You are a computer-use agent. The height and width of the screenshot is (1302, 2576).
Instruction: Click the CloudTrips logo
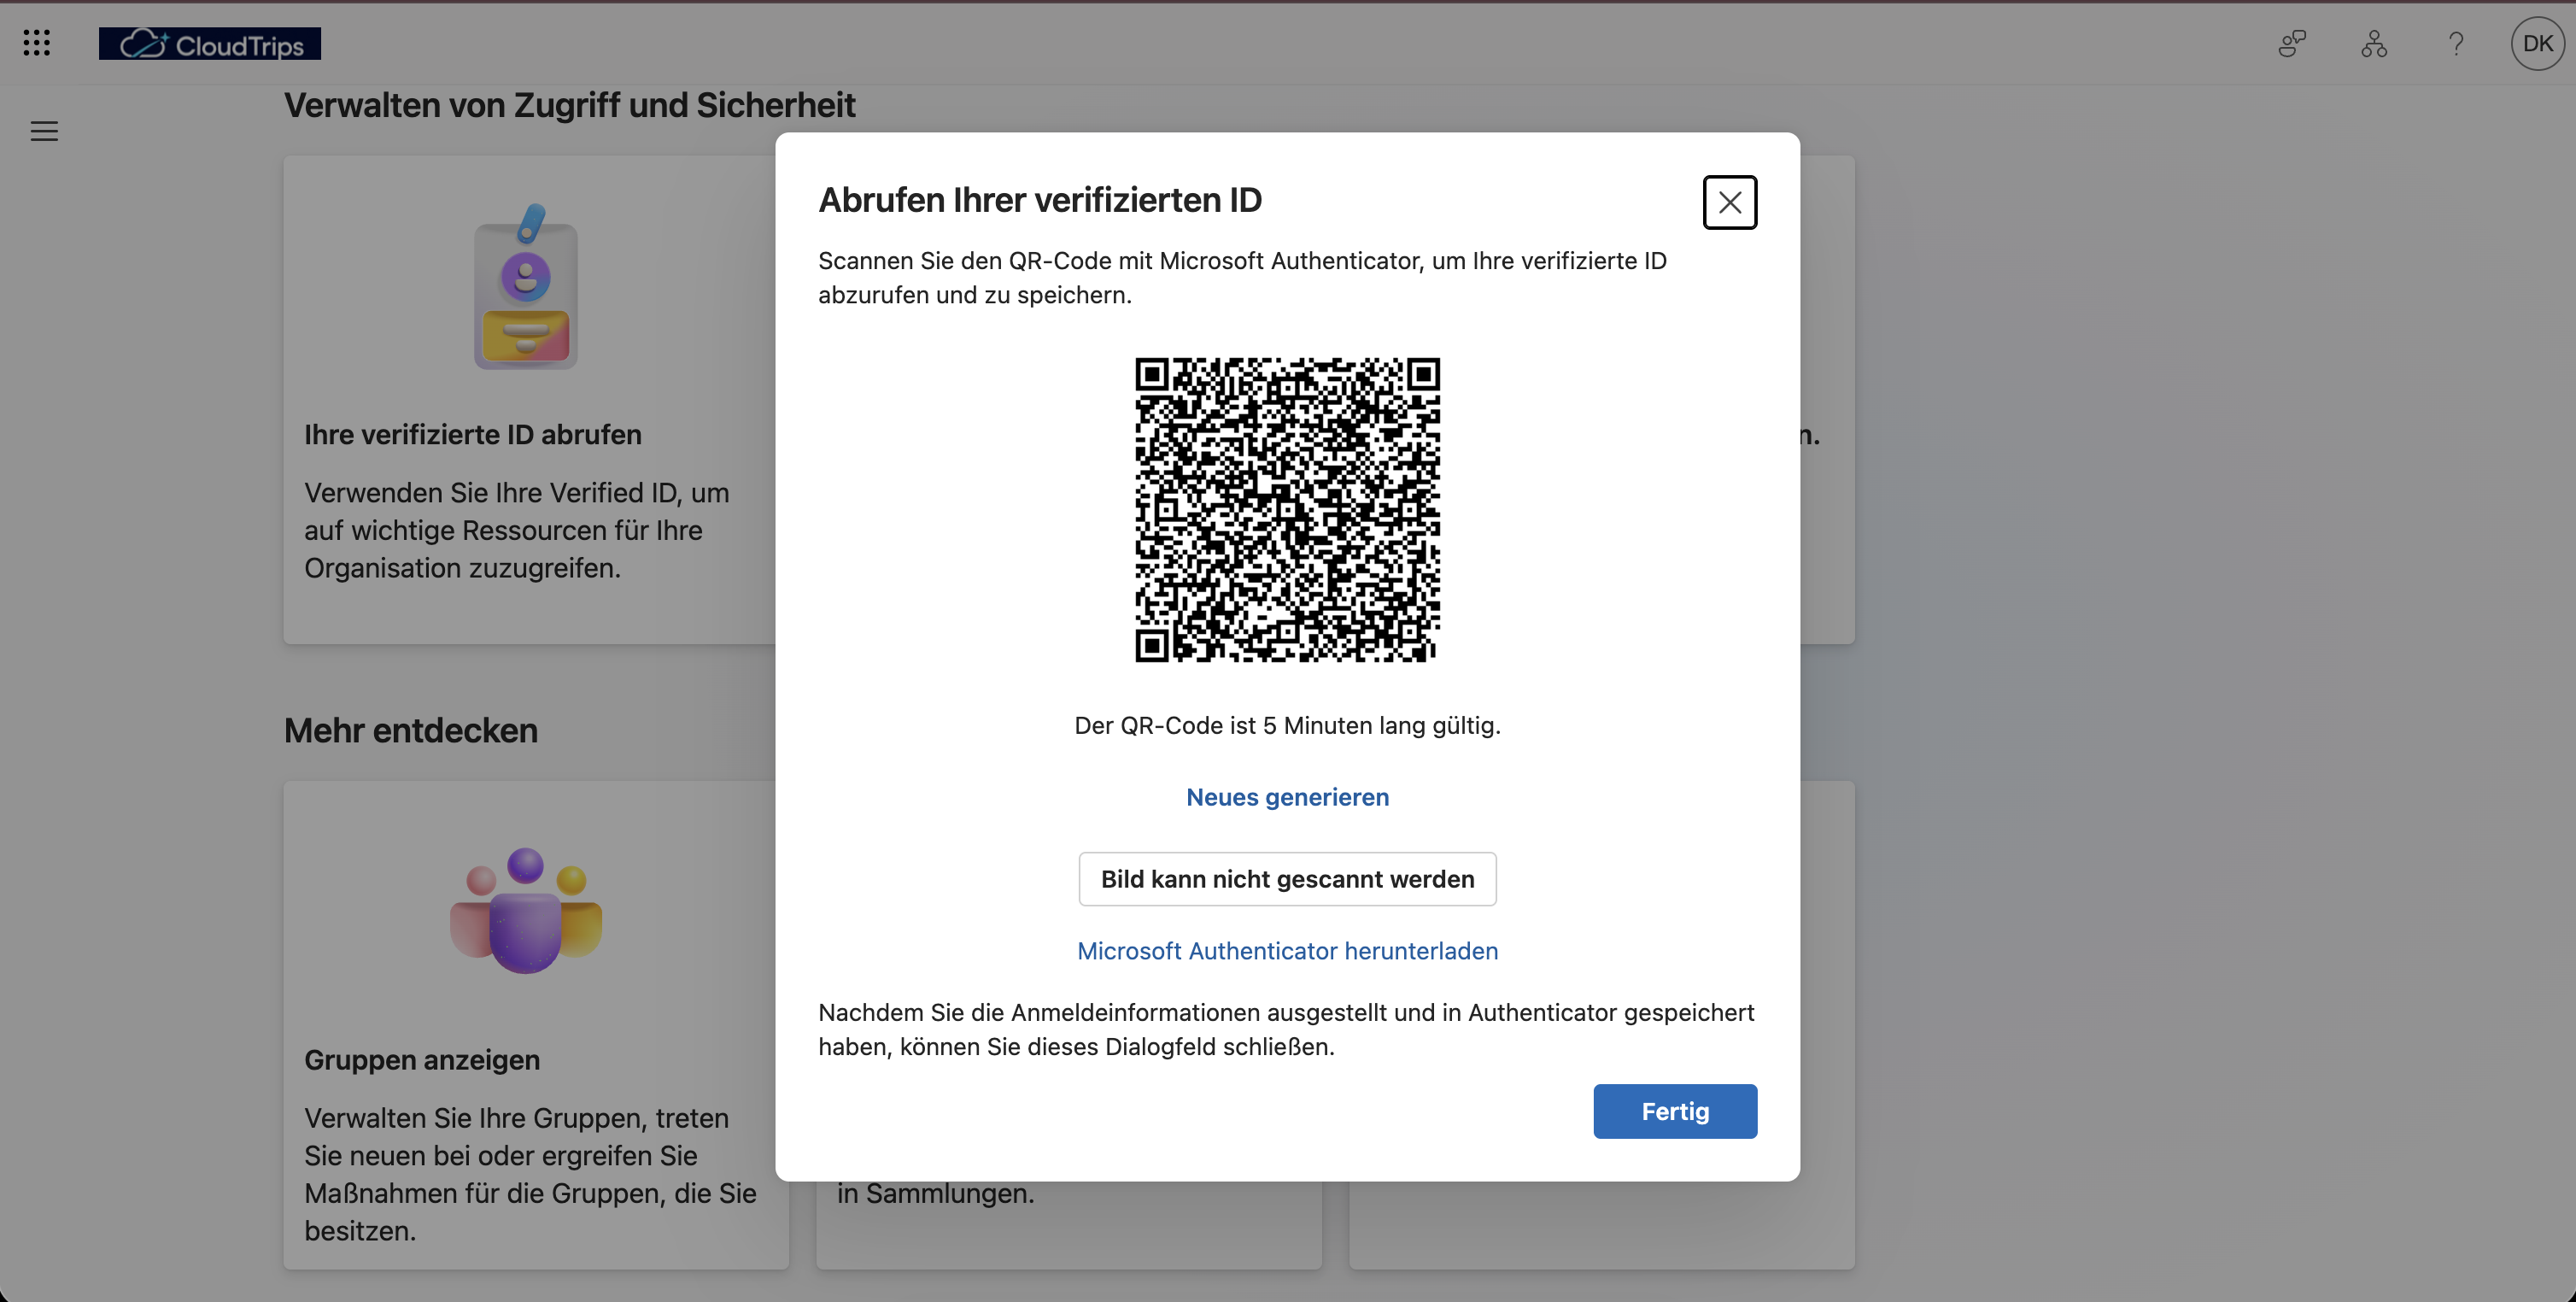(x=210, y=44)
